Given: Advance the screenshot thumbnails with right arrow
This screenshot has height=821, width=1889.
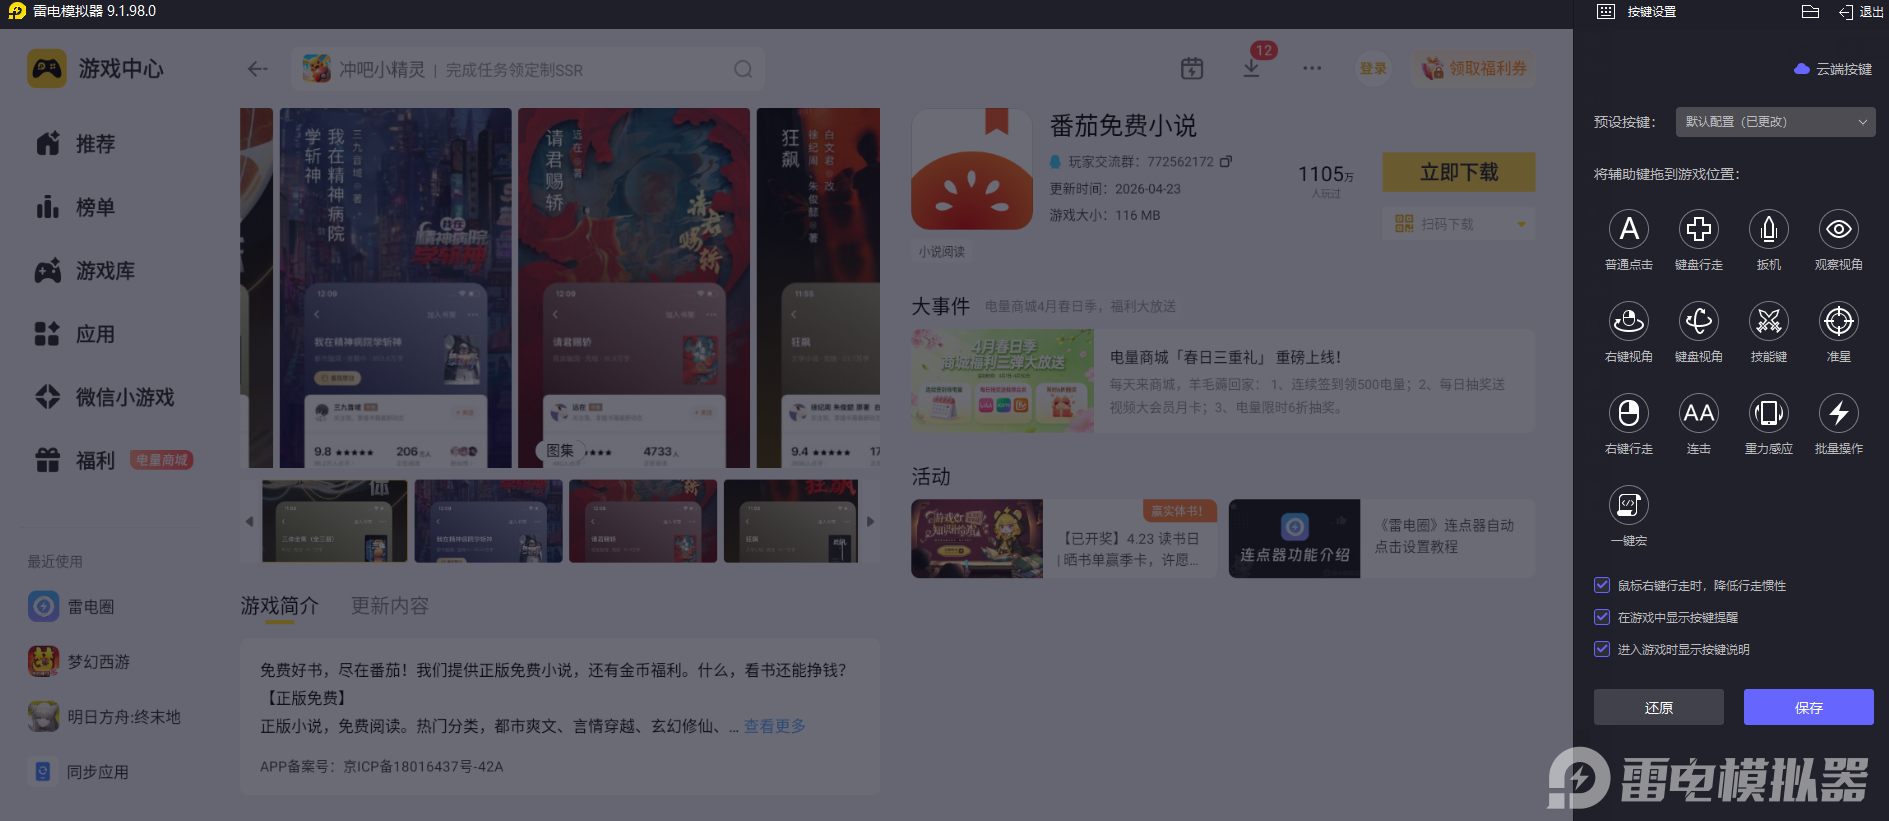Looking at the screenshot, I should pos(870,521).
